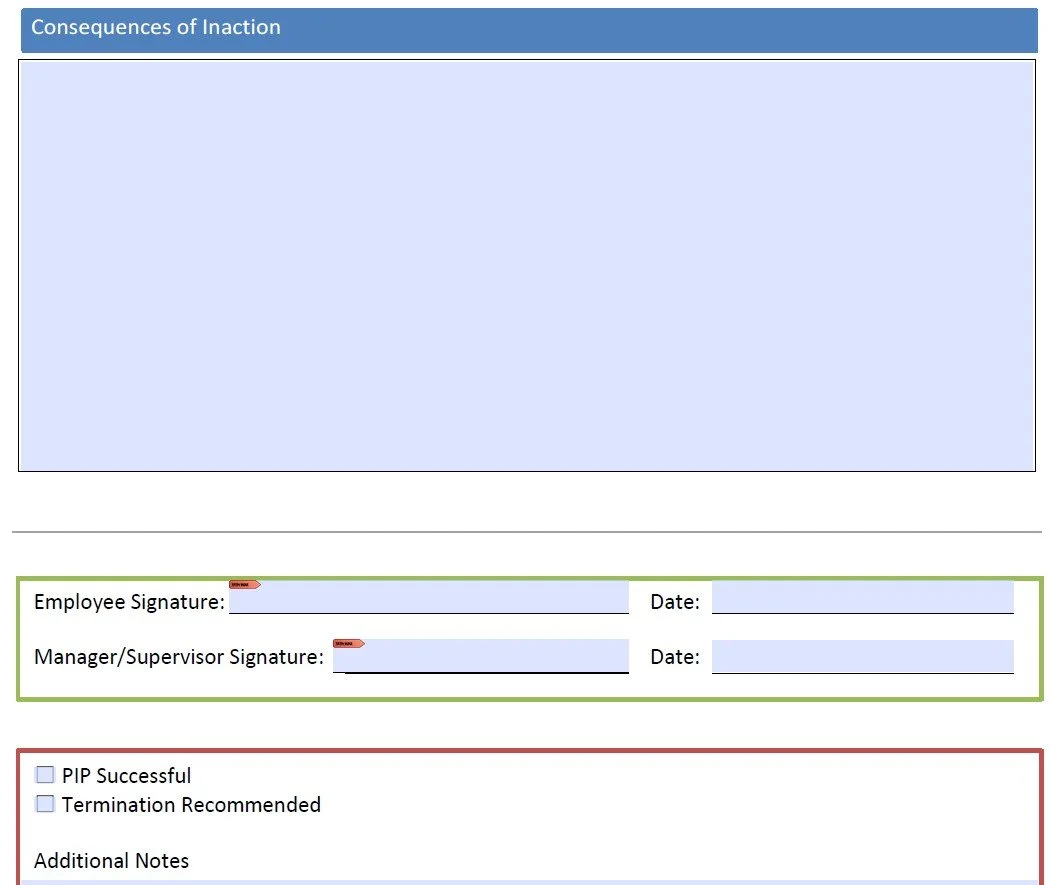Screen dimensions: 1050x885
Task: Click the Consequences of Inaction text area
Action: coord(527,266)
